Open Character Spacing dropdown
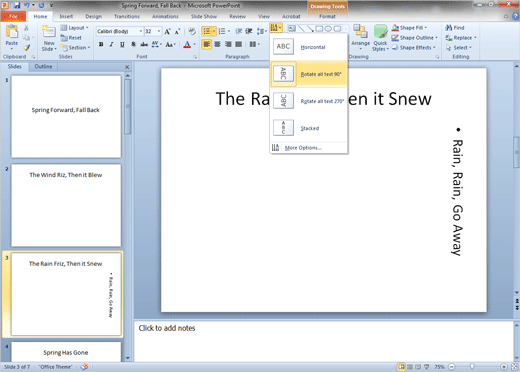Image resolution: width=520 pixels, height=372 pixels. click(156, 44)
